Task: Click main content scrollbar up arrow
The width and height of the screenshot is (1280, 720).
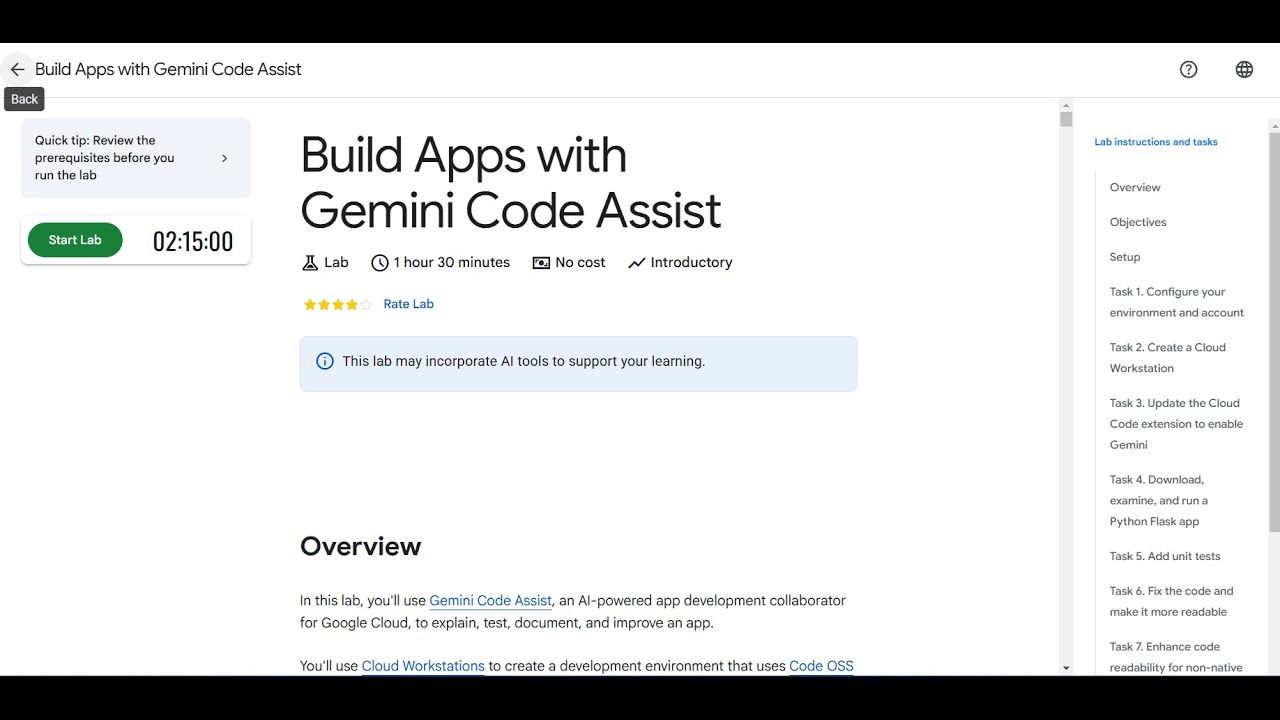Action: (x=1066, y=105)
